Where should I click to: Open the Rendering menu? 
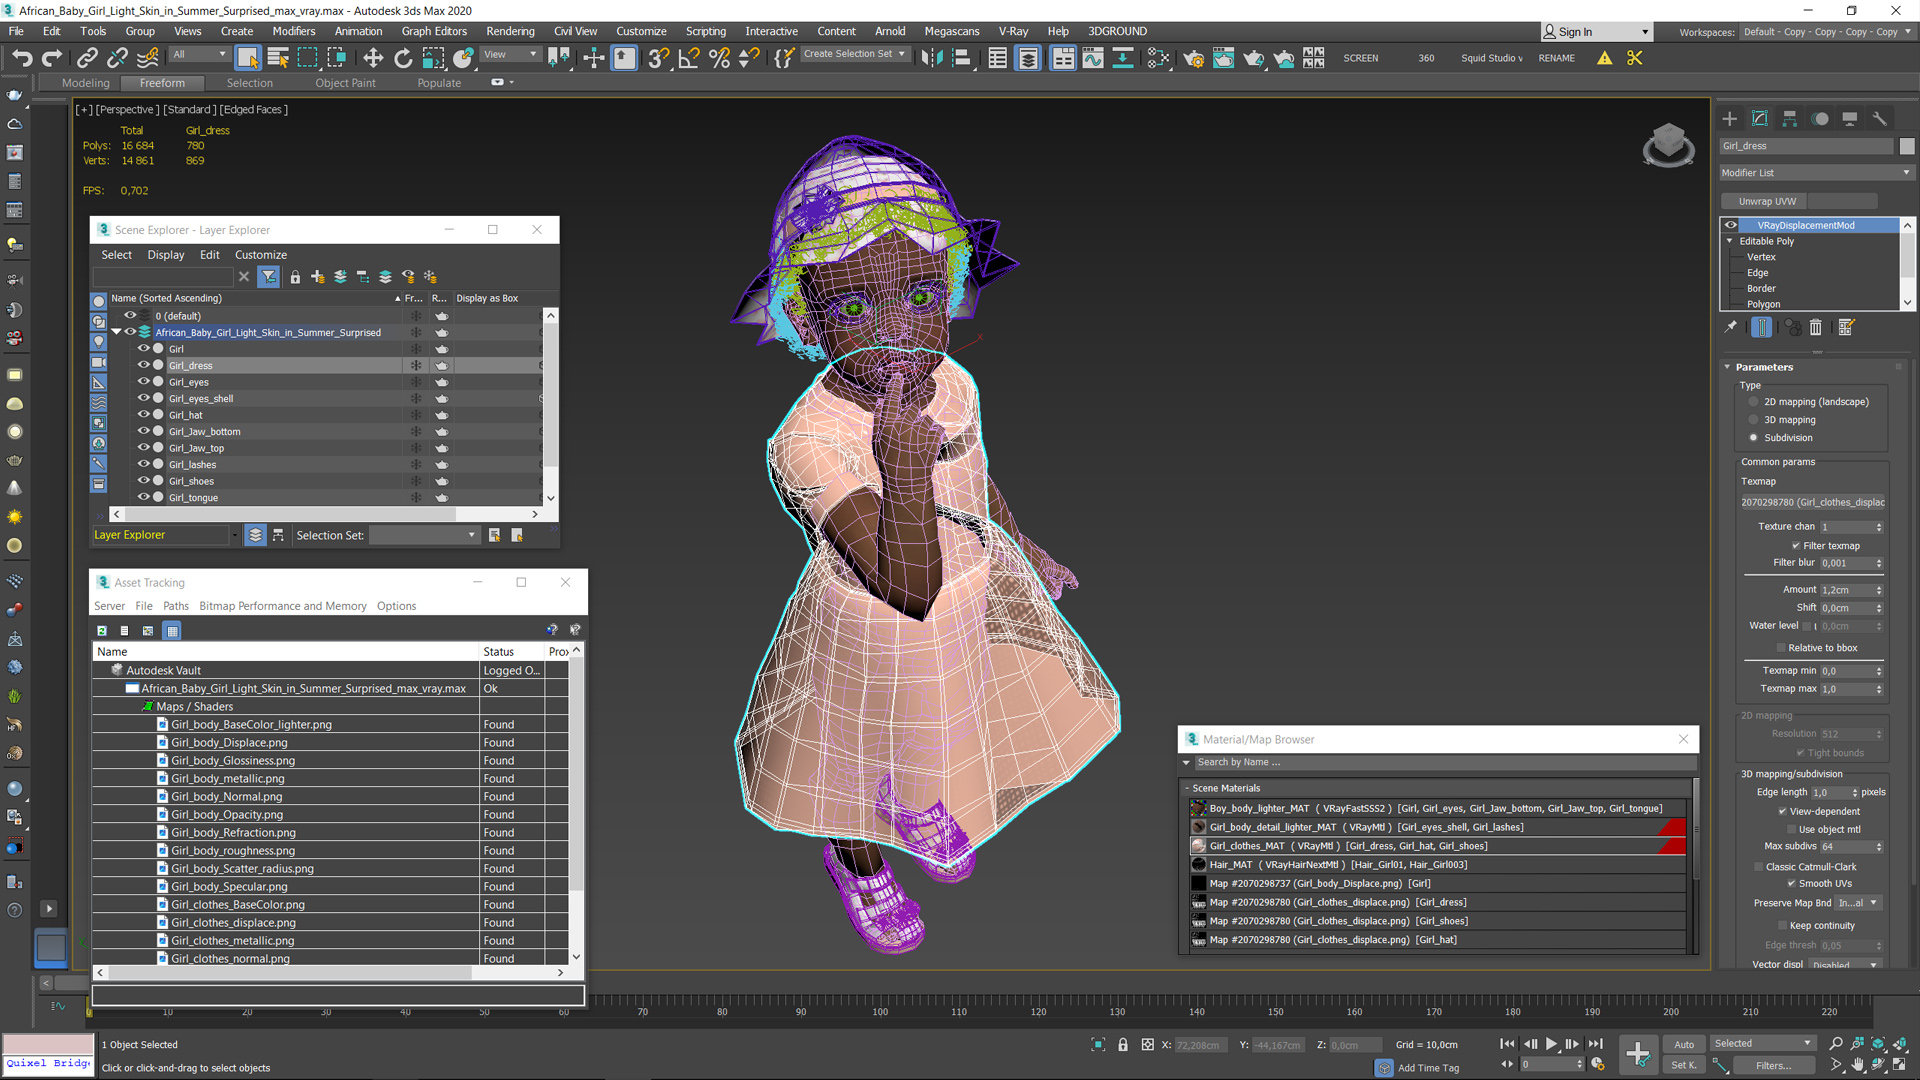[x=510, y=31]
